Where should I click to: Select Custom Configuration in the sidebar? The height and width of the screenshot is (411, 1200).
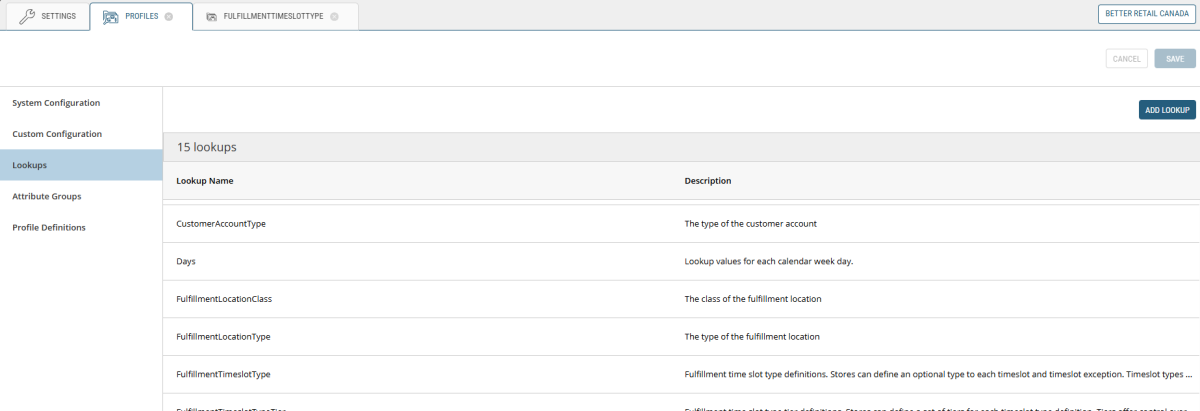click(x=57, y=134)
